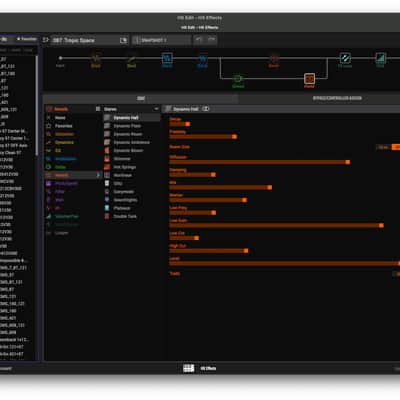Open HX Effects device grid icon at bottom
Viewport: 400px width, 400px height.
point(189,368)
